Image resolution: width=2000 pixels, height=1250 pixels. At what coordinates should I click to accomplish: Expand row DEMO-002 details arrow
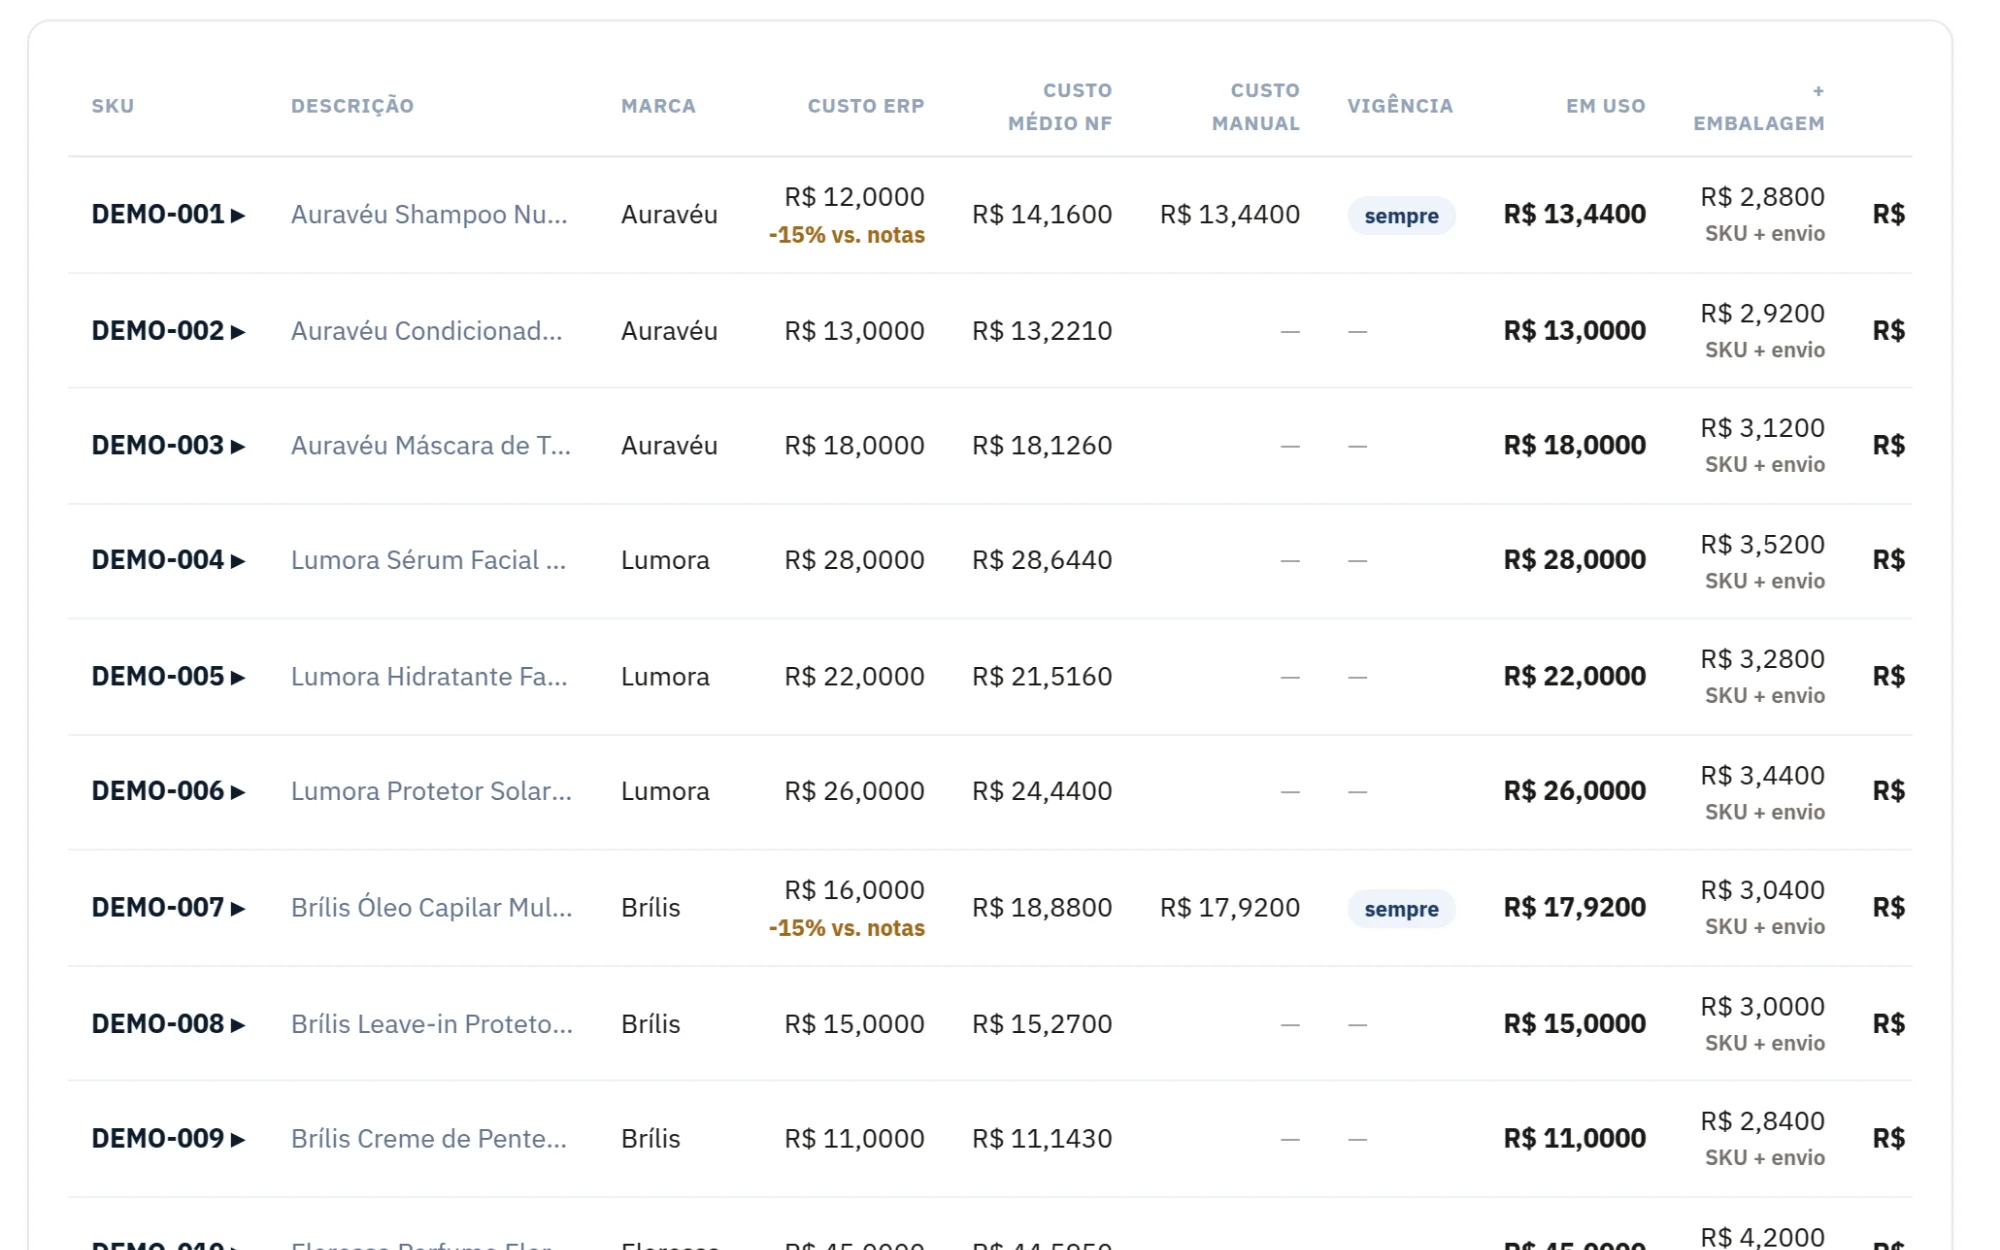point(238,332)
